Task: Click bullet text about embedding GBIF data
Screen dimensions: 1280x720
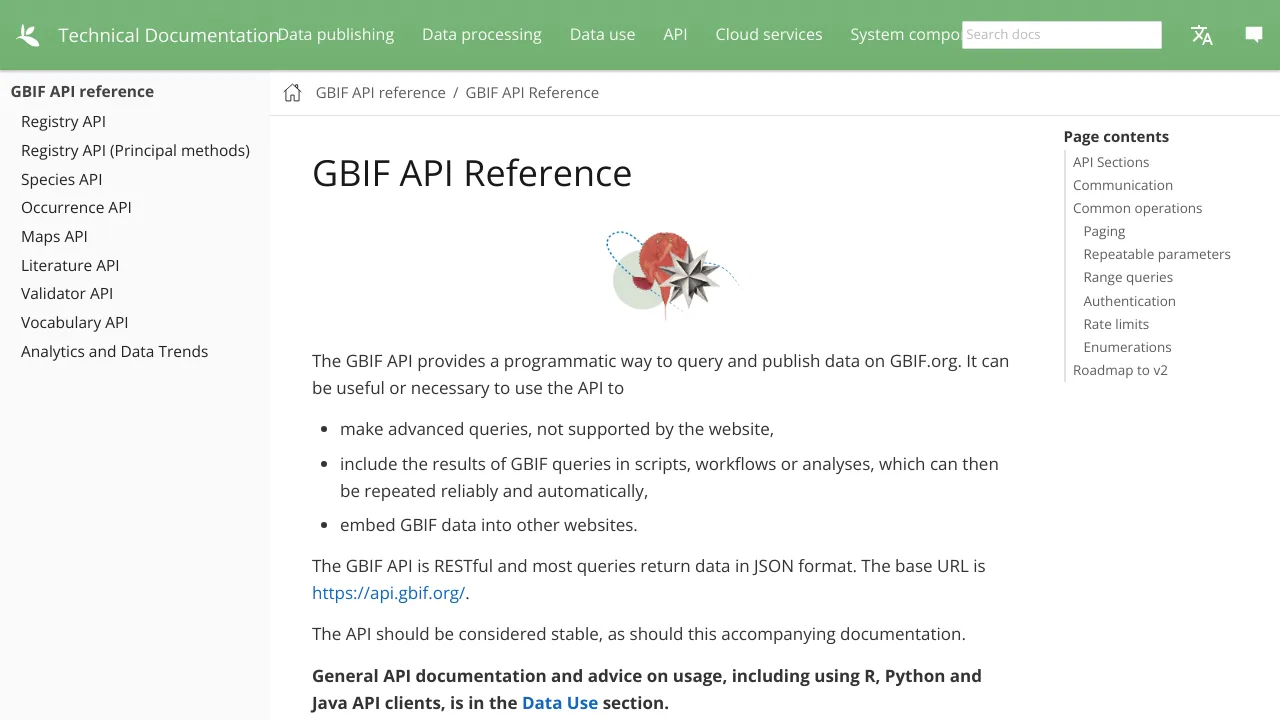Action: coord(488,525)
